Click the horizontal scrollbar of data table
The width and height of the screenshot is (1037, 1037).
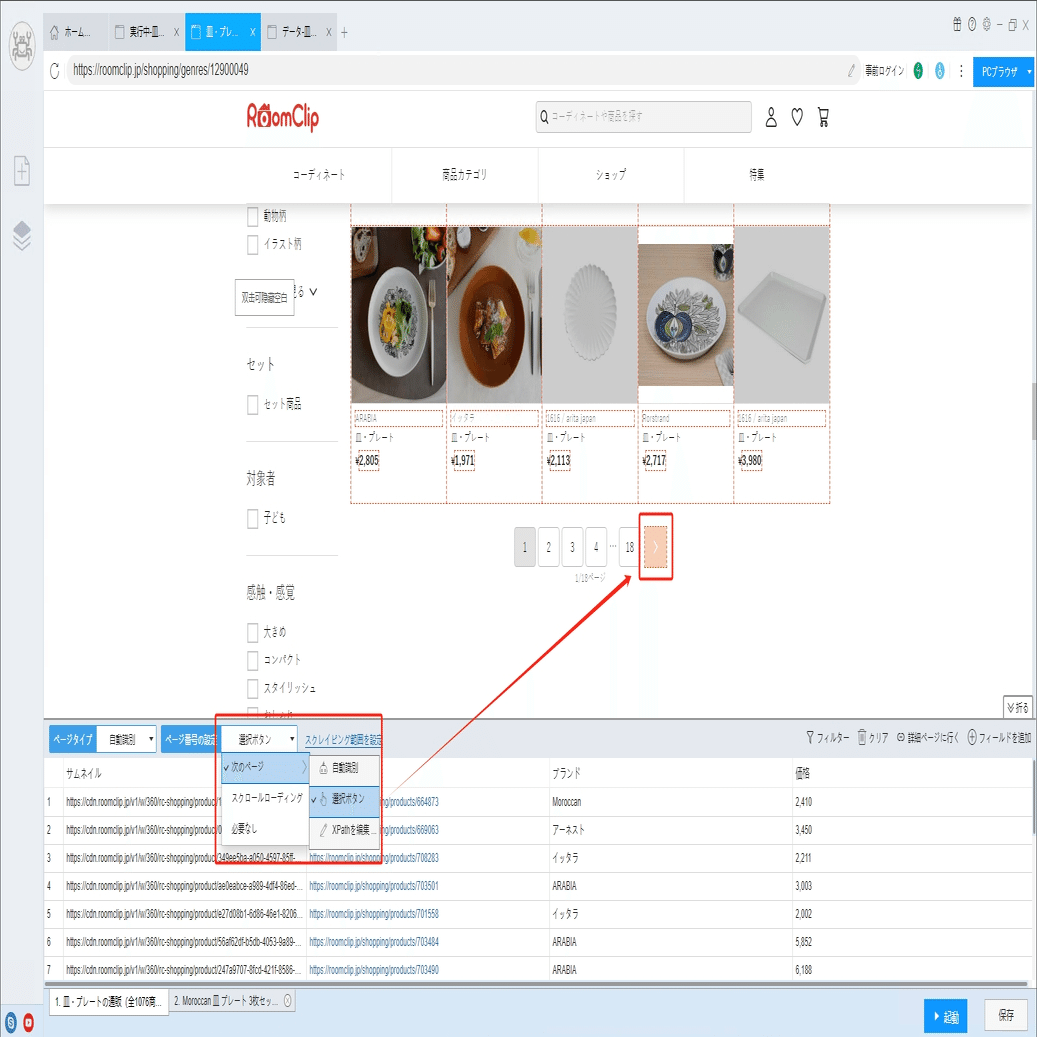[536, 983]
